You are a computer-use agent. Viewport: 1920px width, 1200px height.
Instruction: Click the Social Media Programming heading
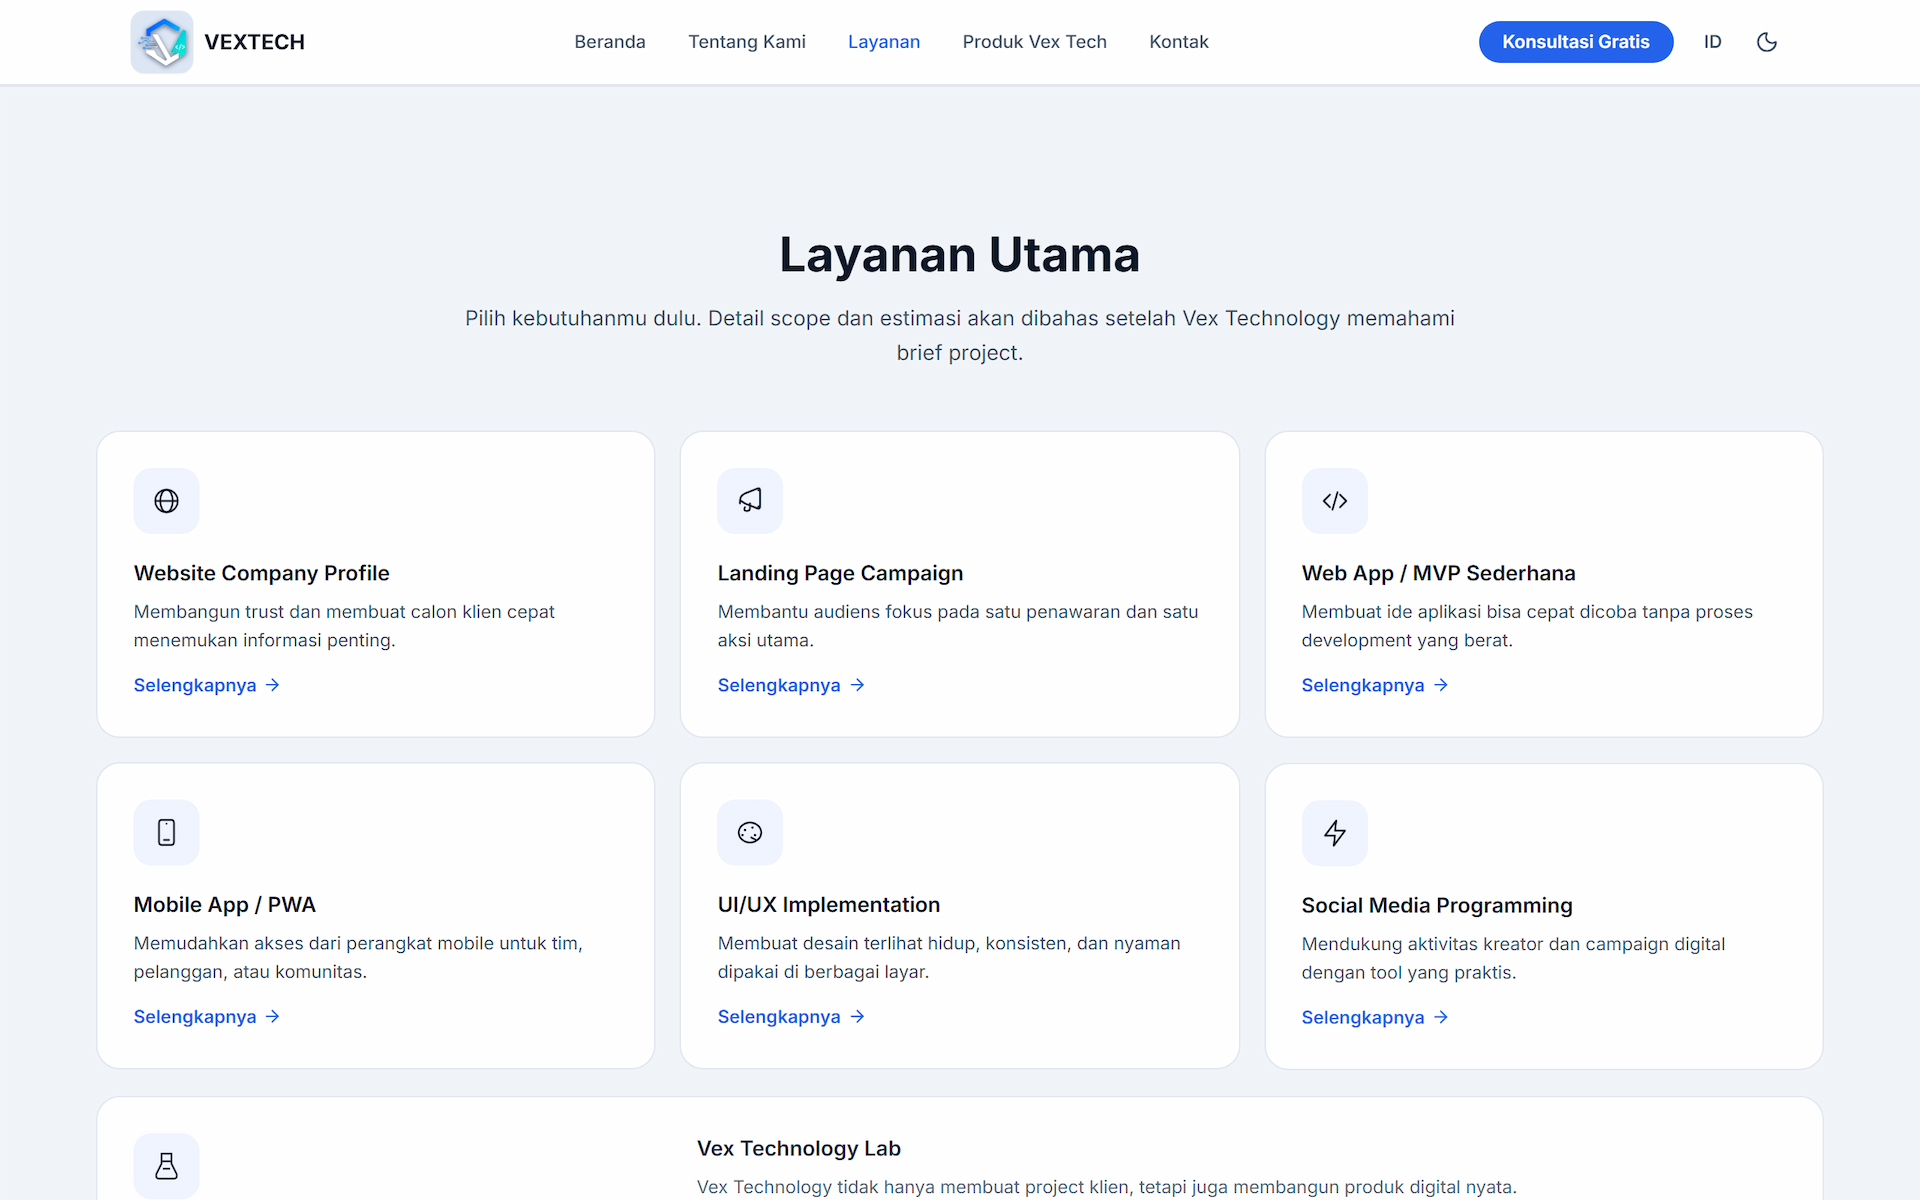[x=1437, y=906]
